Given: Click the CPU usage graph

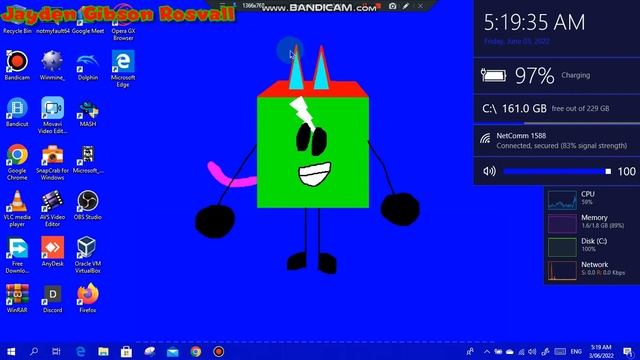Looking at the screenshot, I should point(562,200).
